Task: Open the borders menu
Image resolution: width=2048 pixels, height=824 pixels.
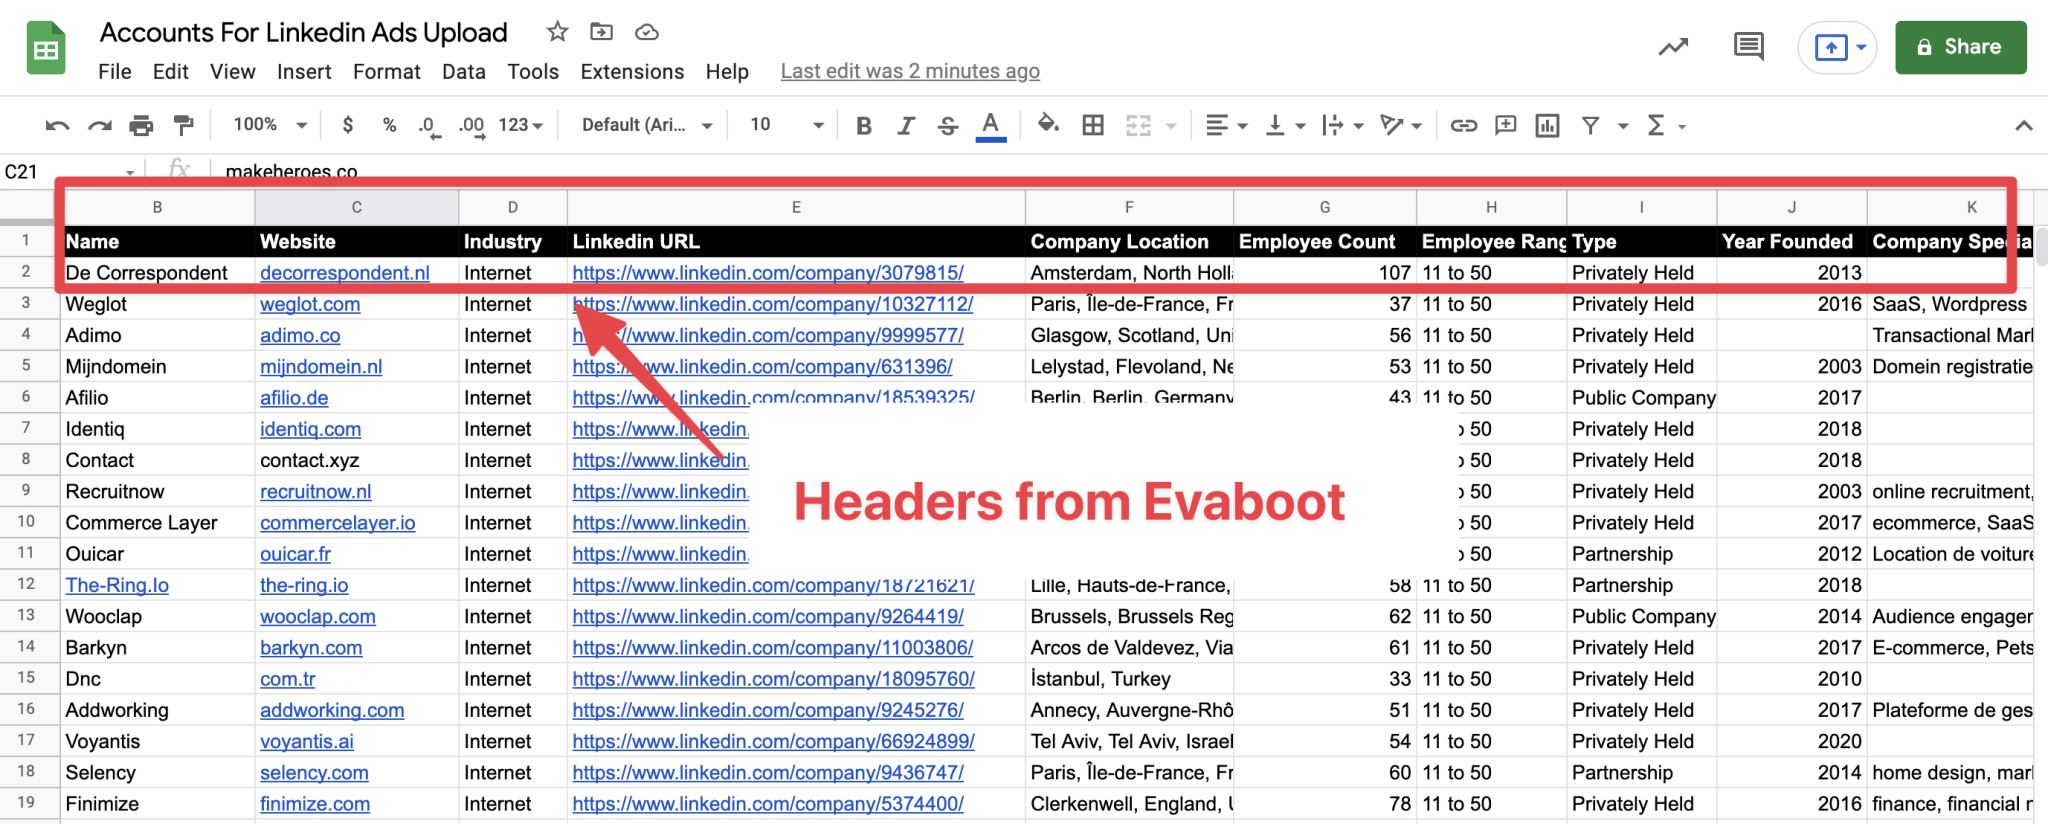Action: 1093,125
